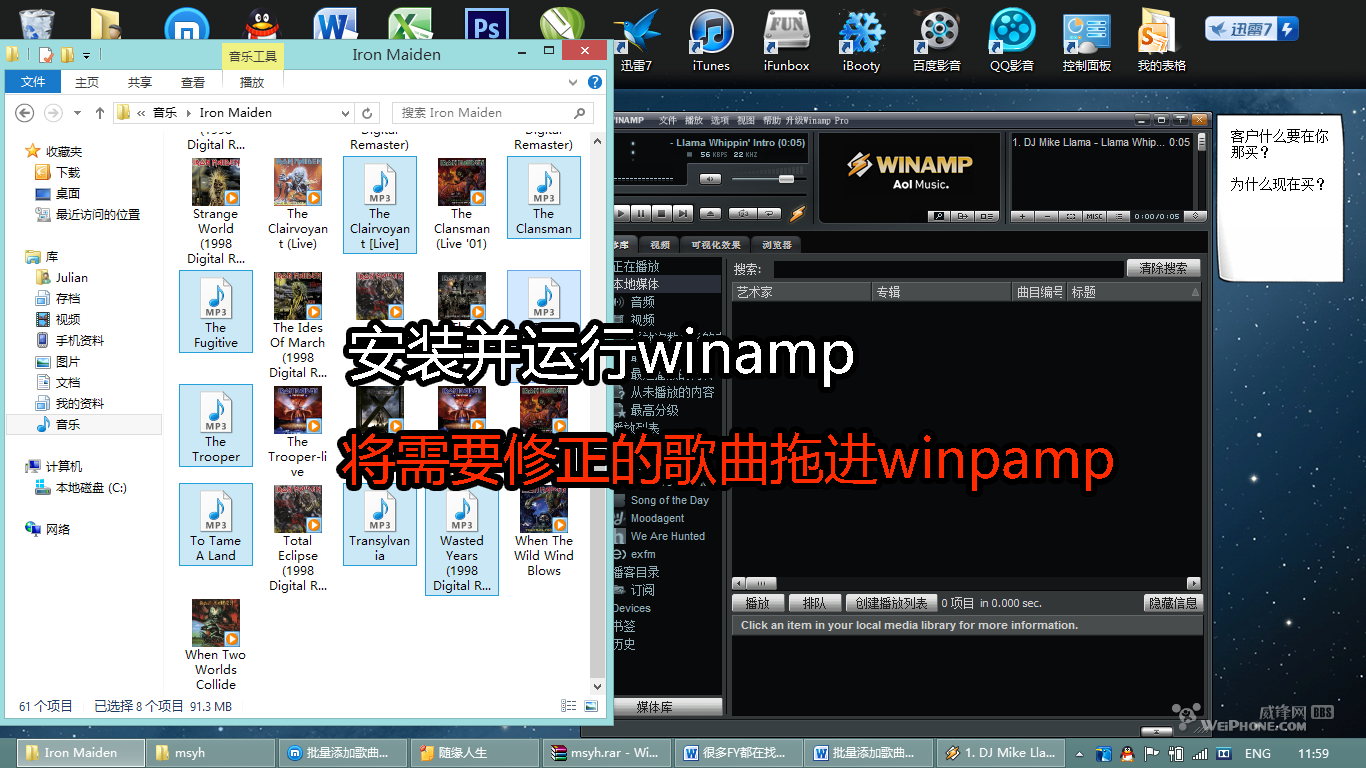Image resolution: width=1366 pixels, height=768 pixels.
Task: Click the playlist list-options button
Action: tap(1119, 216)
